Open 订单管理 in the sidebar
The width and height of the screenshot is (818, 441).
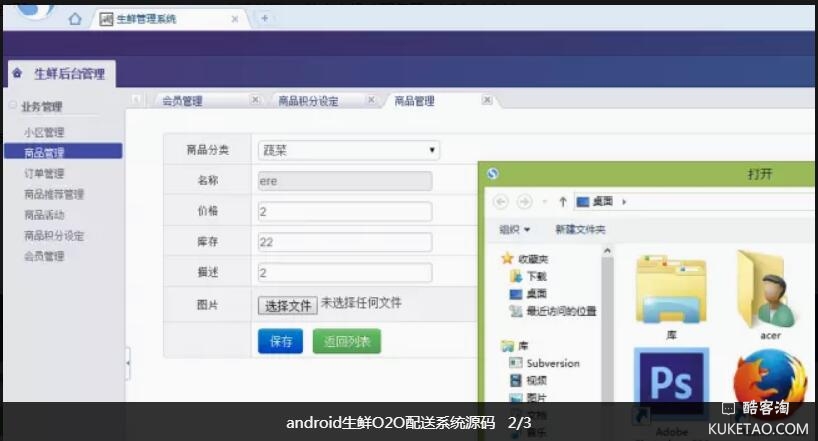(x=44, y=173)
